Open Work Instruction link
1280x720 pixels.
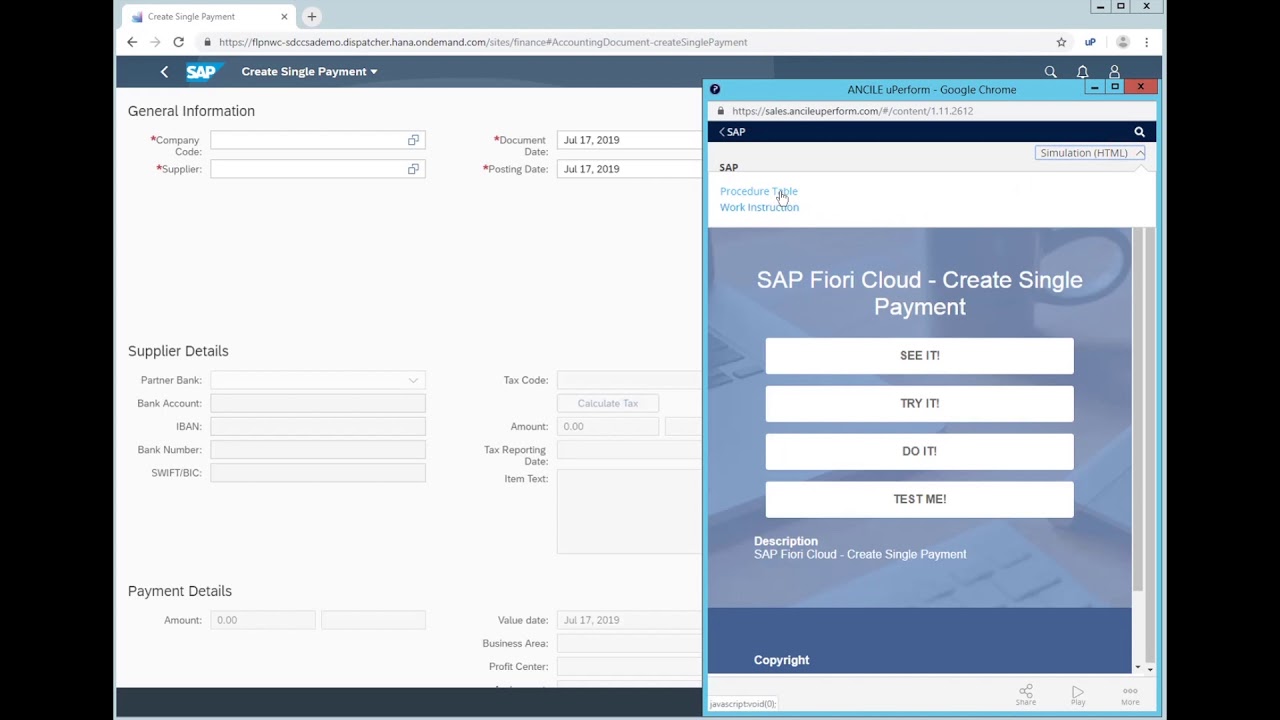tap(759, 207)
